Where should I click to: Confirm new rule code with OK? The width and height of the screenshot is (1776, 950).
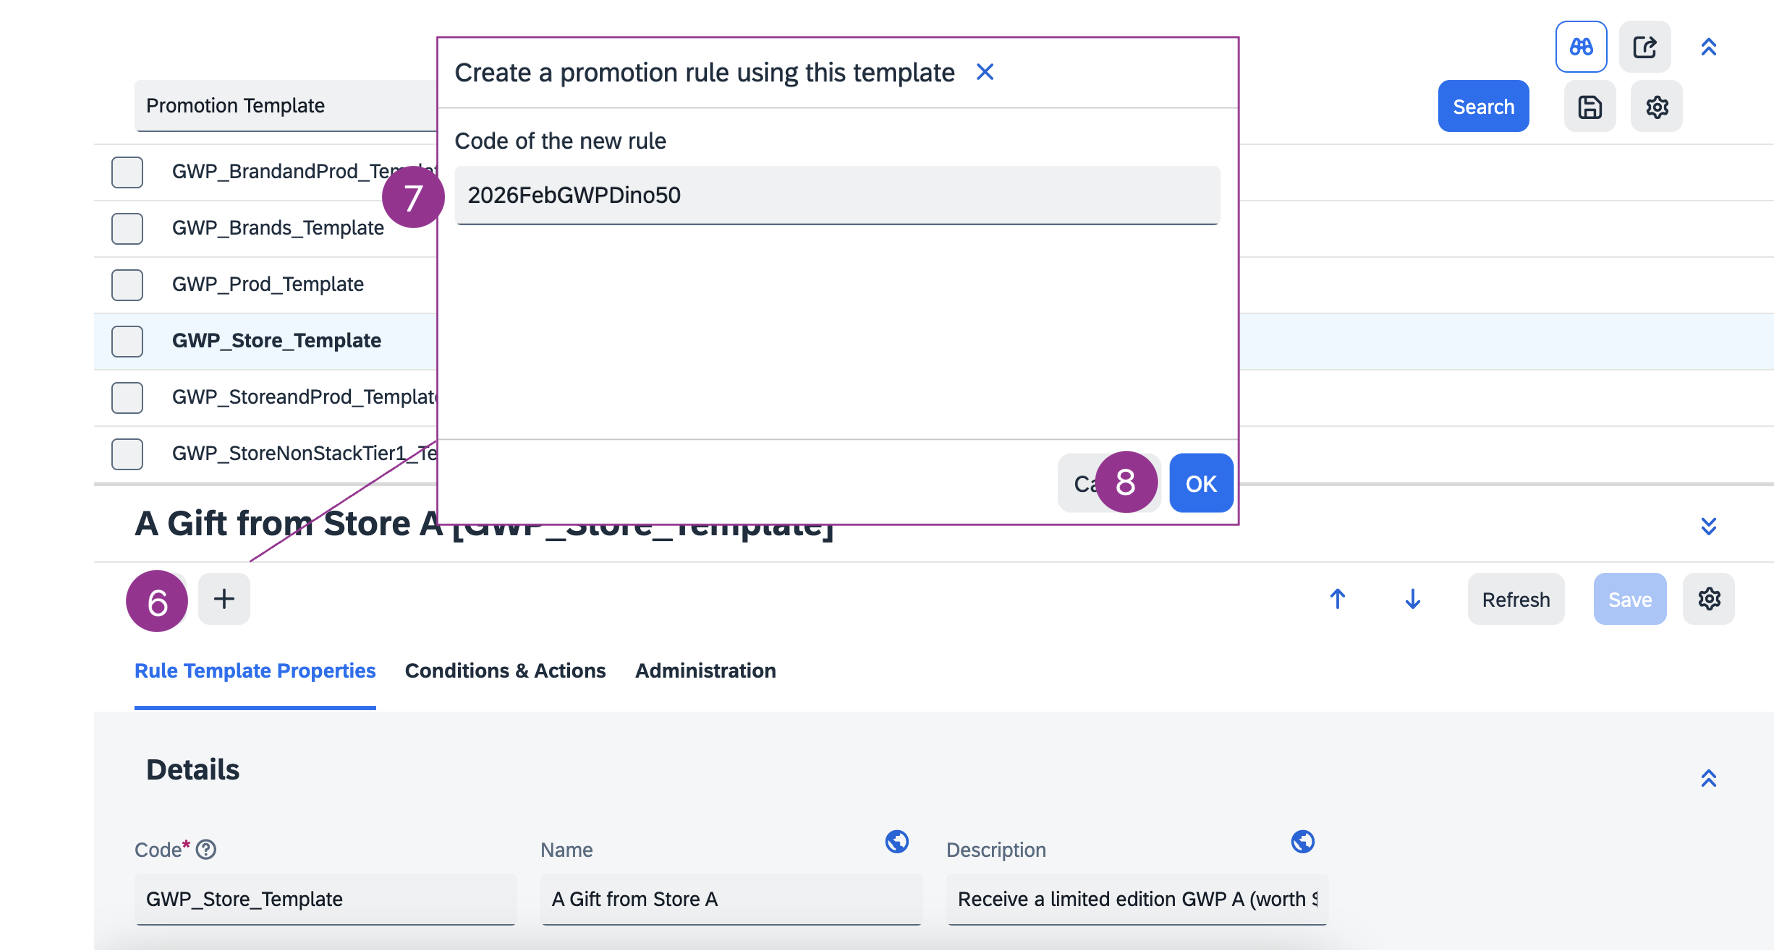pos(1201,484)
